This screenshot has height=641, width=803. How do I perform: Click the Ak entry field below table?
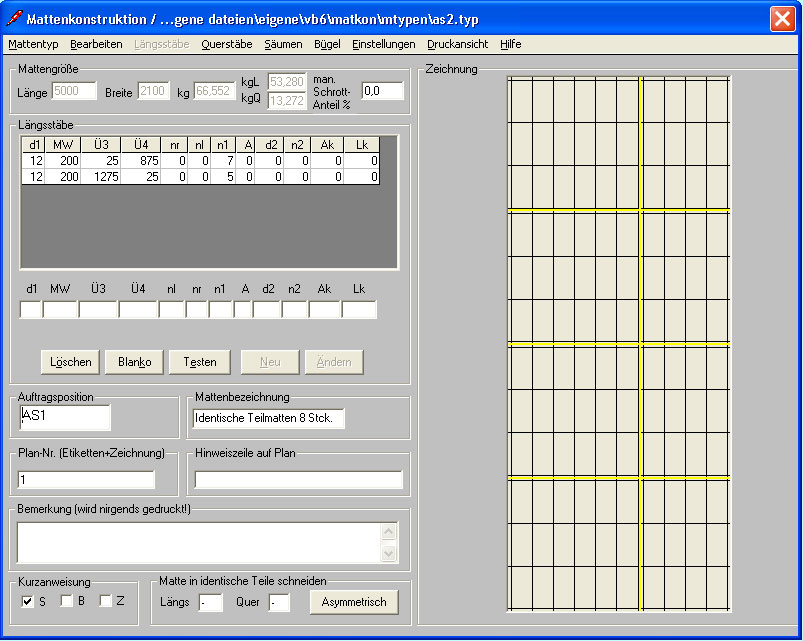pyautogui.click(x=325, y=310)
